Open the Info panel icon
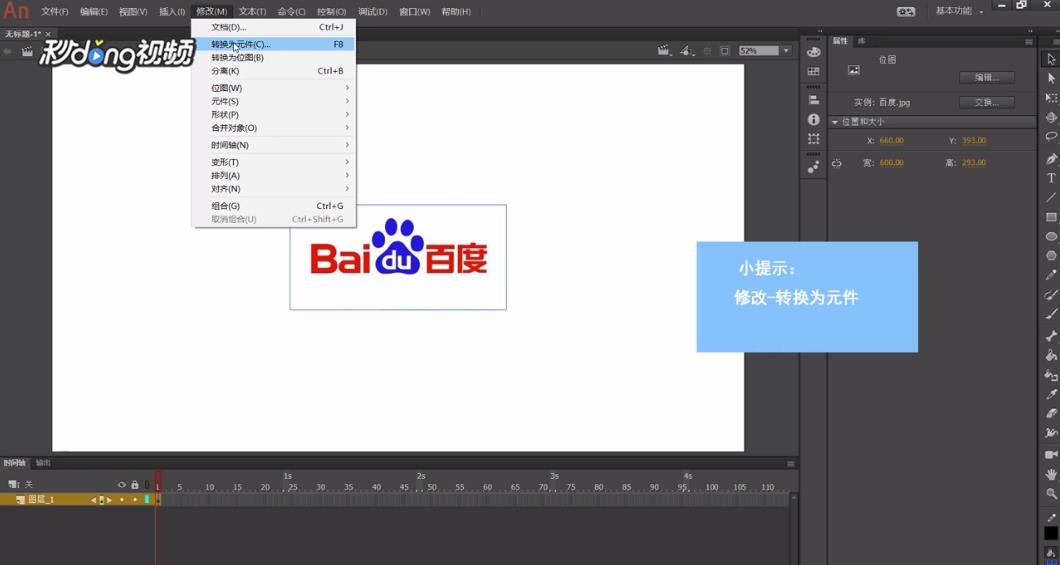Viewport: 1060px width, 565px height. tap(814, 119)
